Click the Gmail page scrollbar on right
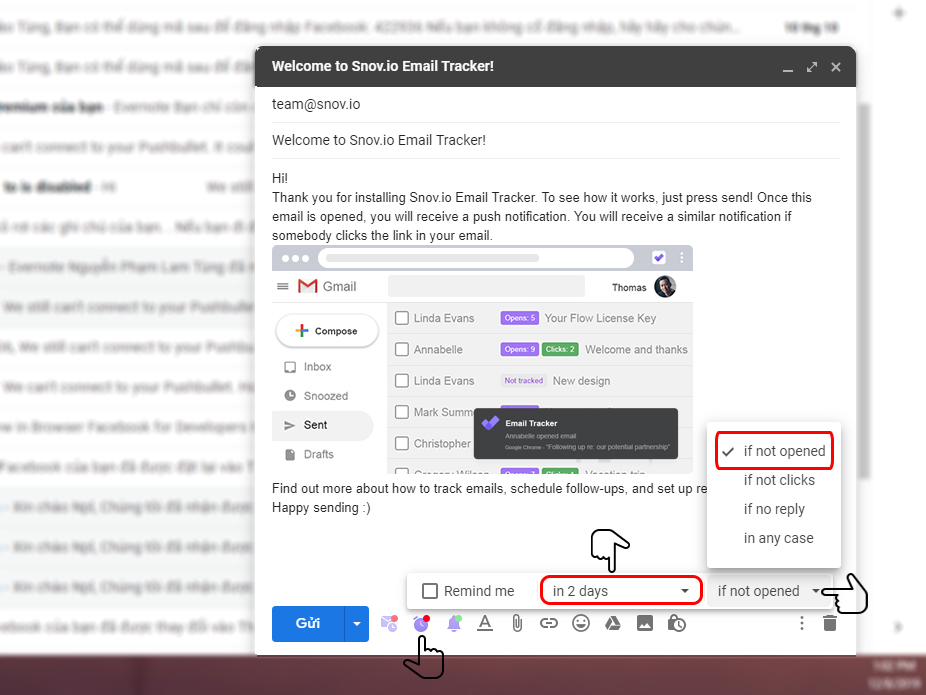This screenshot has width=926, height=695. click(x=864, y=291)
